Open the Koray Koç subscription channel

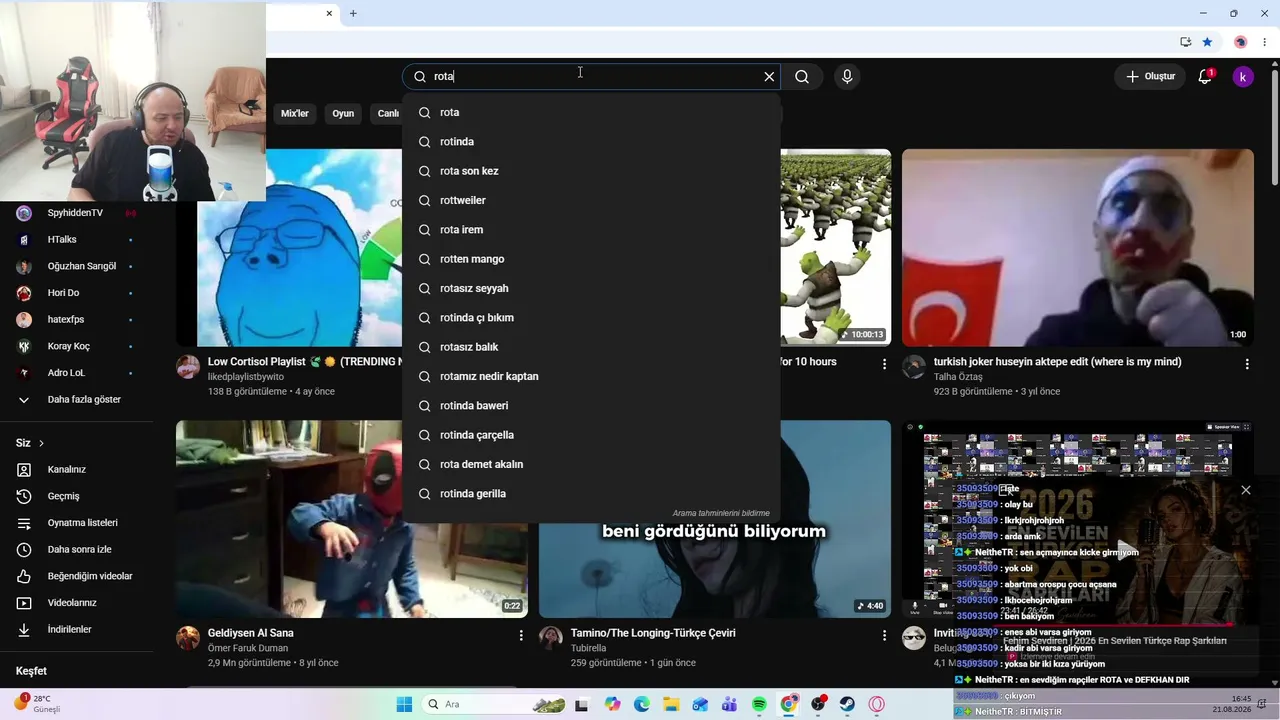pyautogui.click(x=75, y=346)
